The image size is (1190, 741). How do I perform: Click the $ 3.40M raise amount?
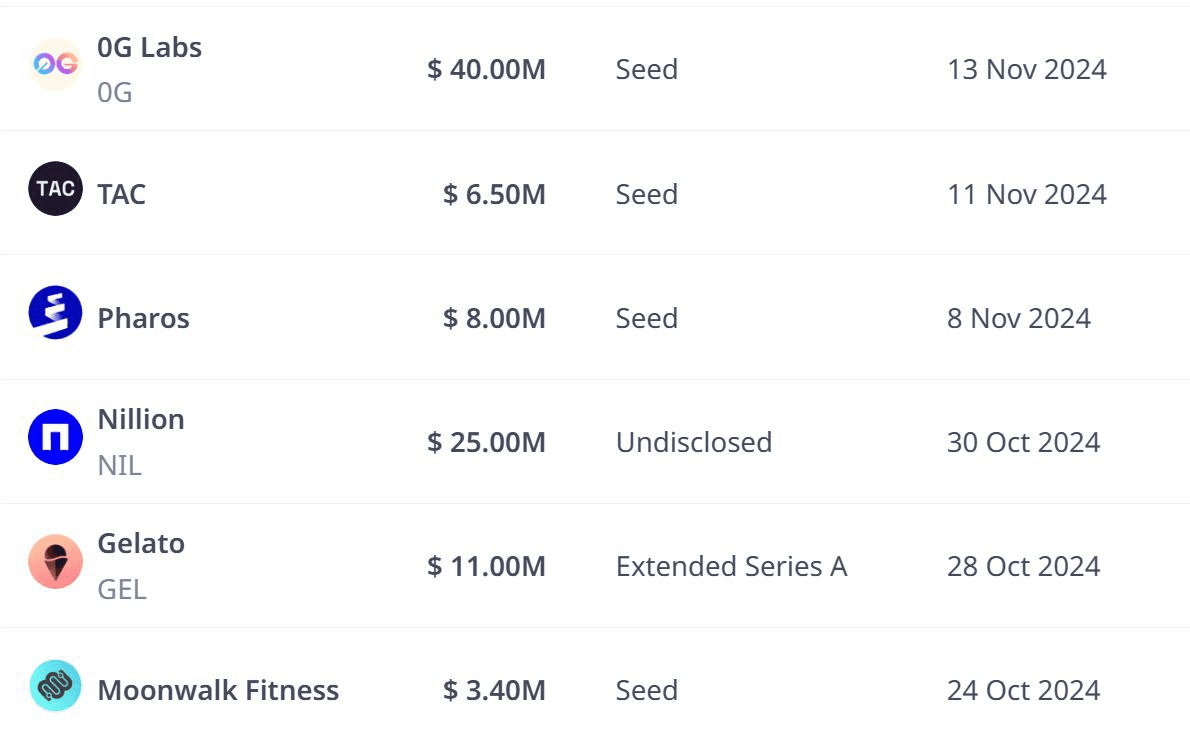[x=494, y=690]
